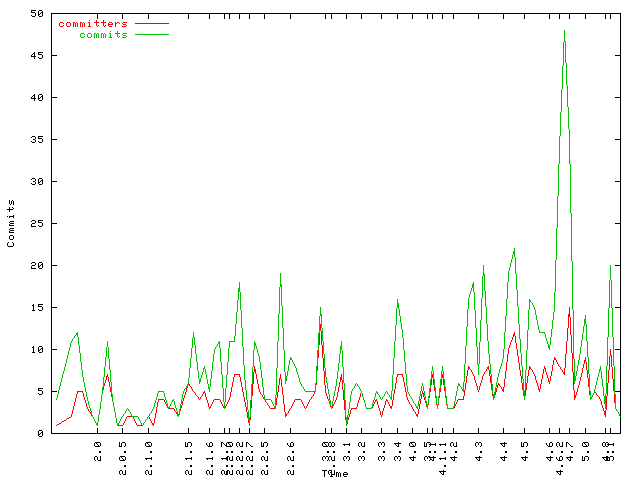The image size is (640, 480).
Task: Select the 3.4 version tick label
Action: [x=398, y=452]
